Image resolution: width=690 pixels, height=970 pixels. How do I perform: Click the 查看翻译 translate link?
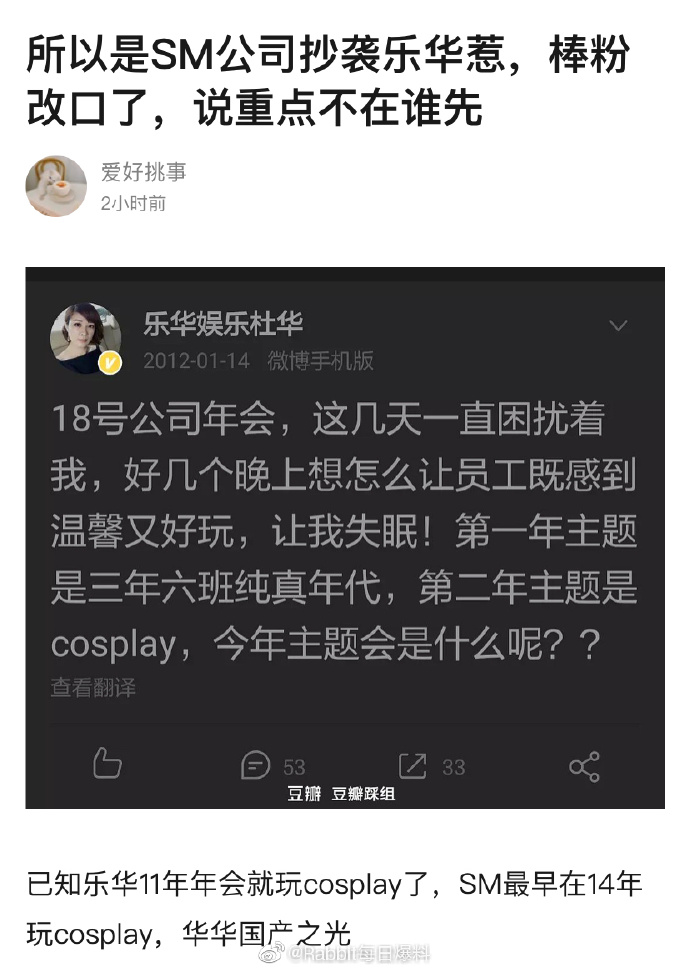click(93, 687)
